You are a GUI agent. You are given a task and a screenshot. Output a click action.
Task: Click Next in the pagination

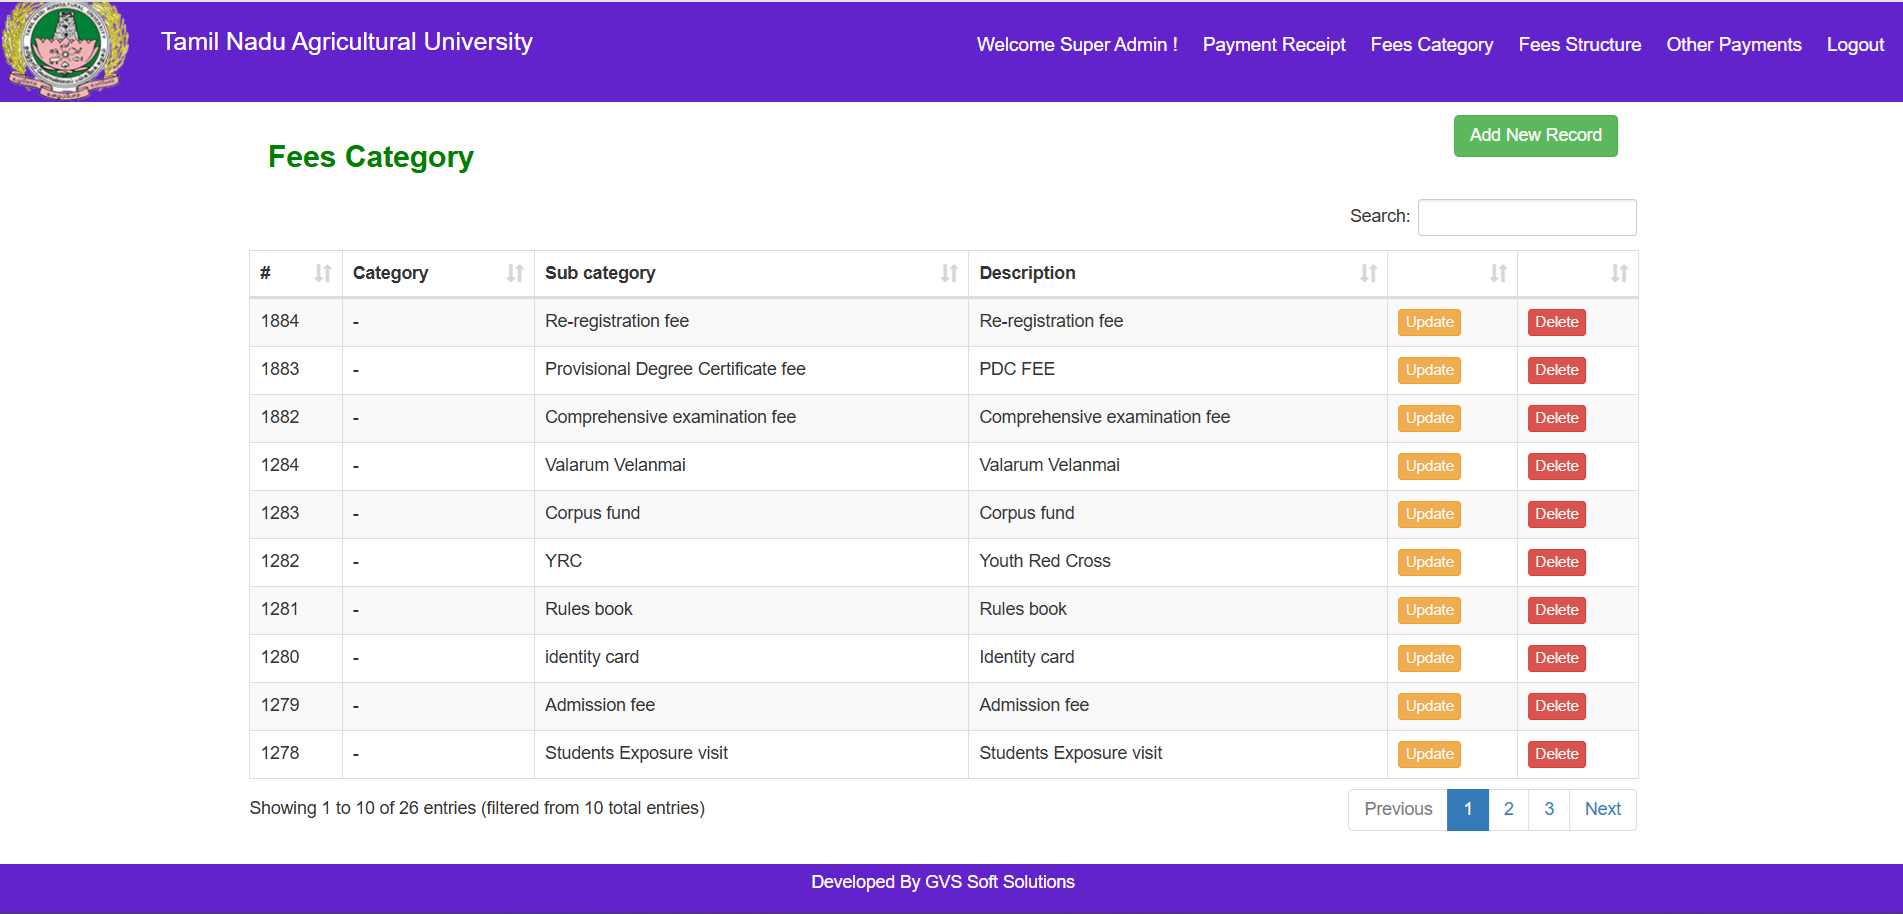1602,809
